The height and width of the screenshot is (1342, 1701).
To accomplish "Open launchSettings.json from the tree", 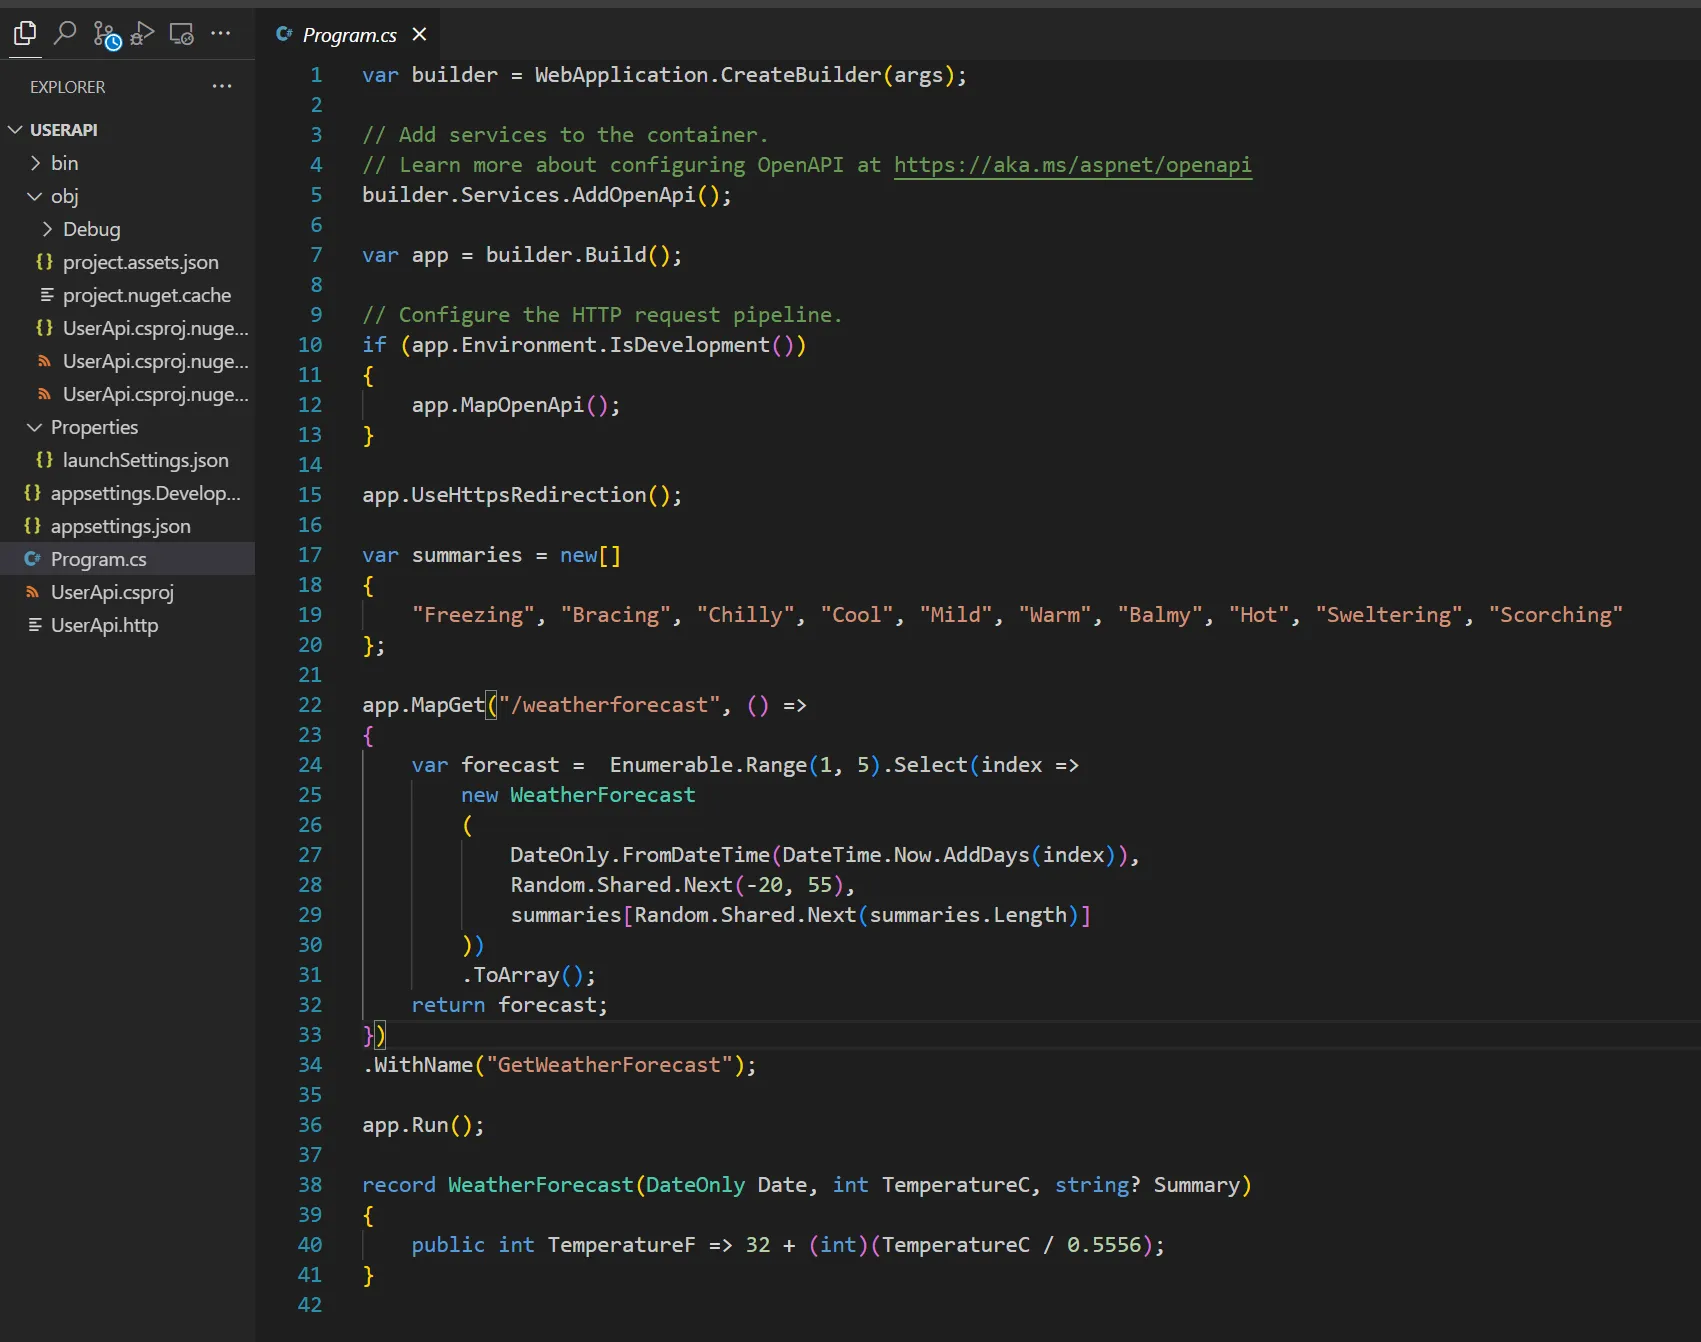I will [x=145, y=460].
